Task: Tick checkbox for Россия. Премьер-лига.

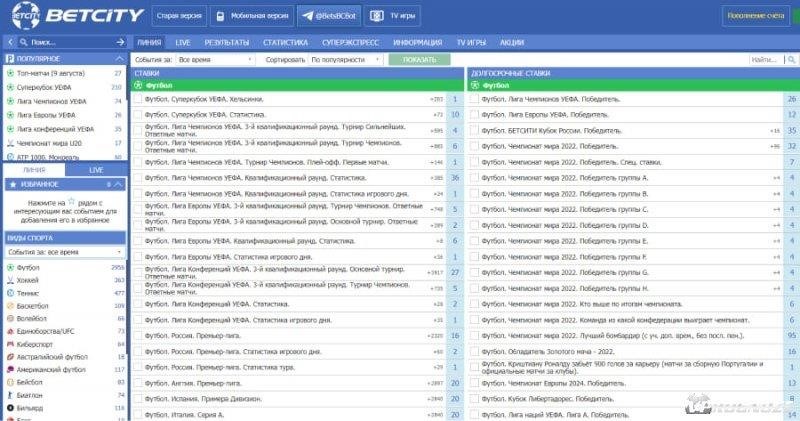Action: (138, 336)
